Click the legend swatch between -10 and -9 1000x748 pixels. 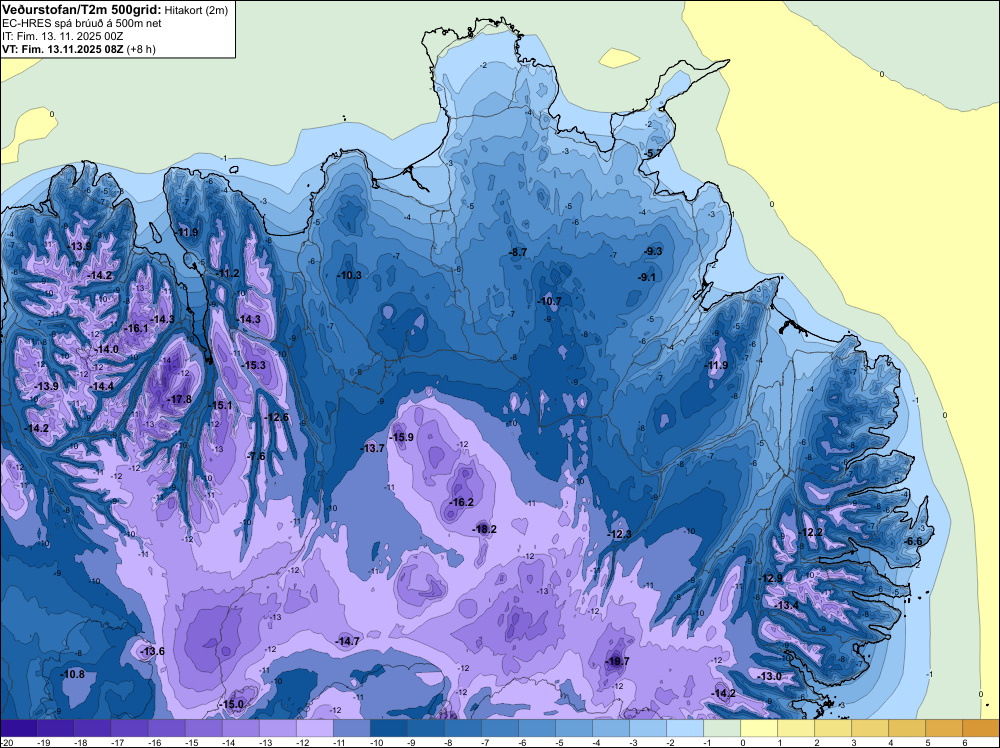[x=388, y=728]
